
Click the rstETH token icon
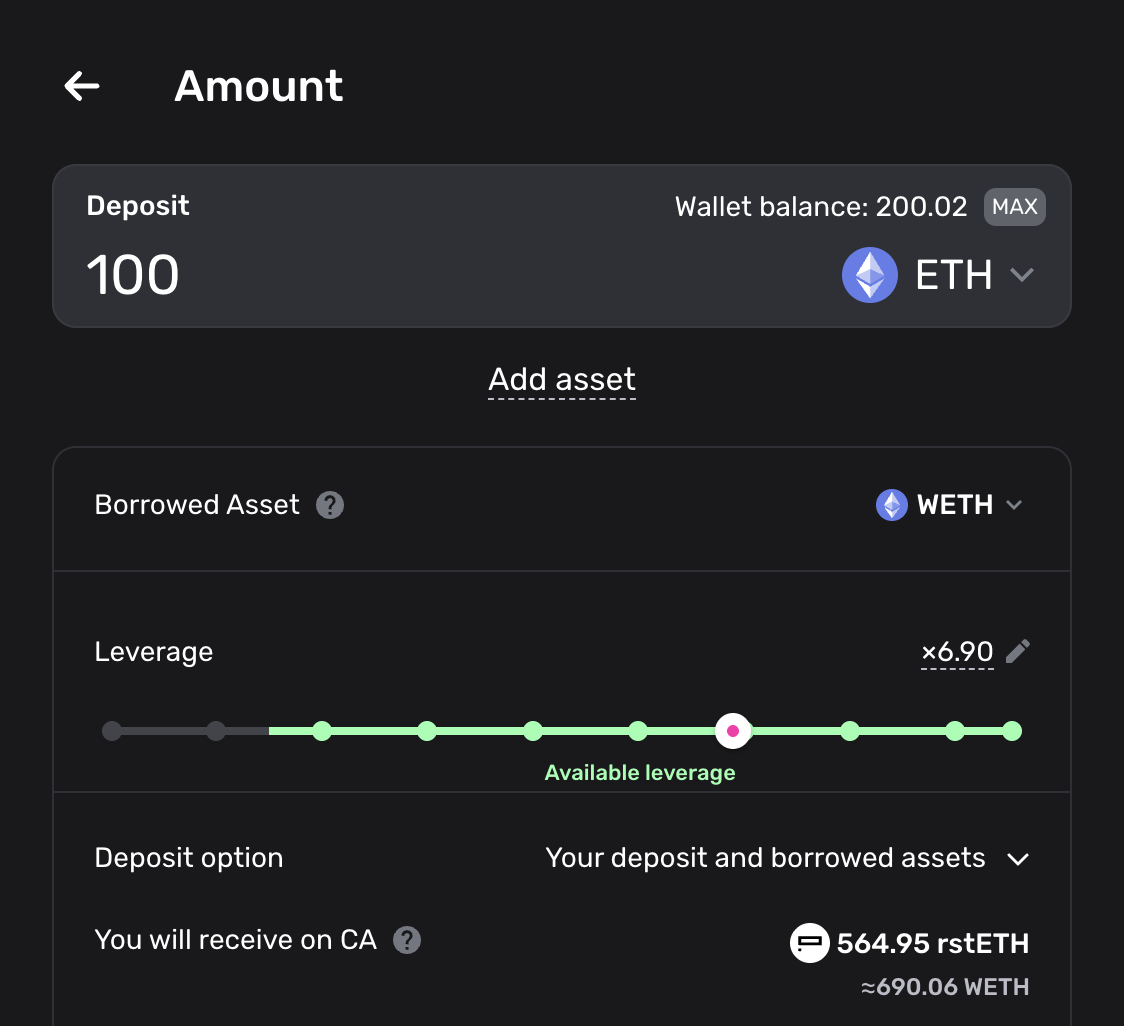tap(809, 943)
